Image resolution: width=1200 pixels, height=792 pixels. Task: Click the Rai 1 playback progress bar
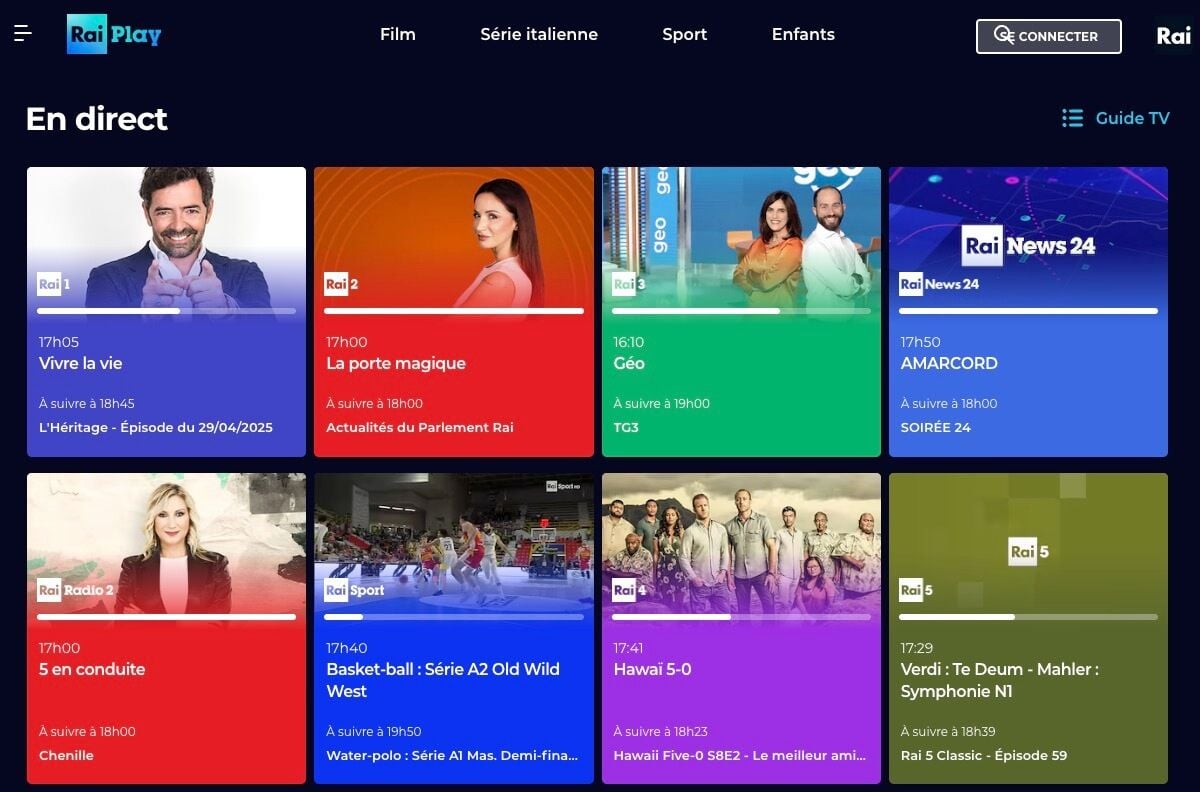(166, 311)
